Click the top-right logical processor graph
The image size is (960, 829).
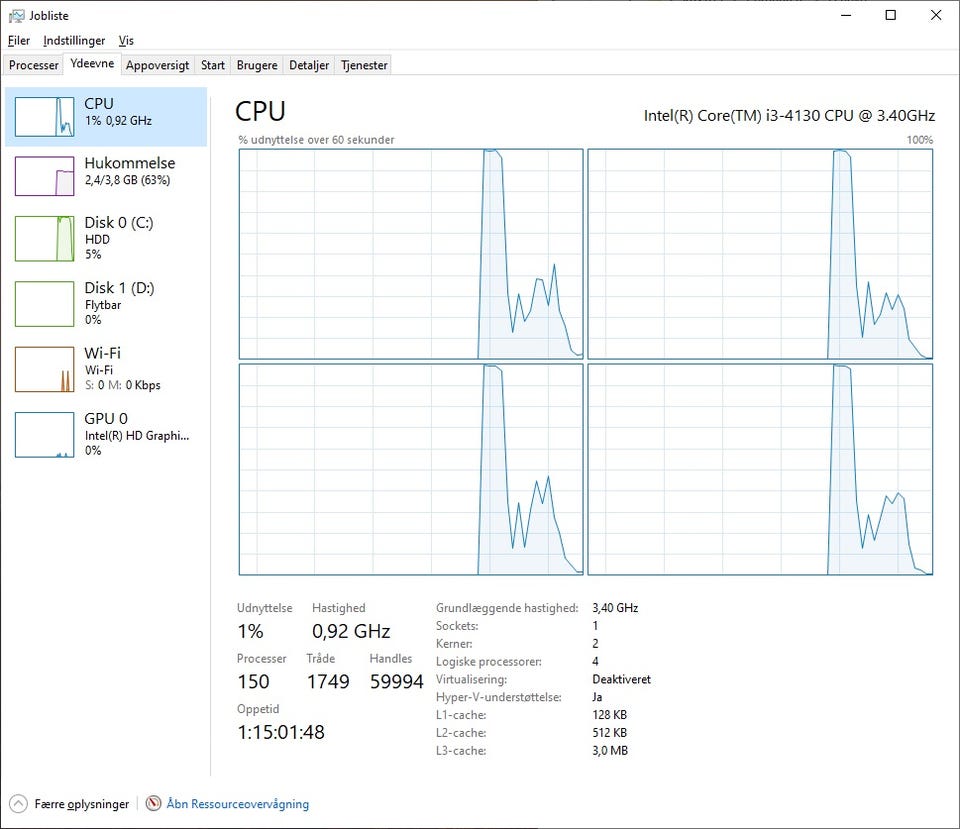coord(760,254)
